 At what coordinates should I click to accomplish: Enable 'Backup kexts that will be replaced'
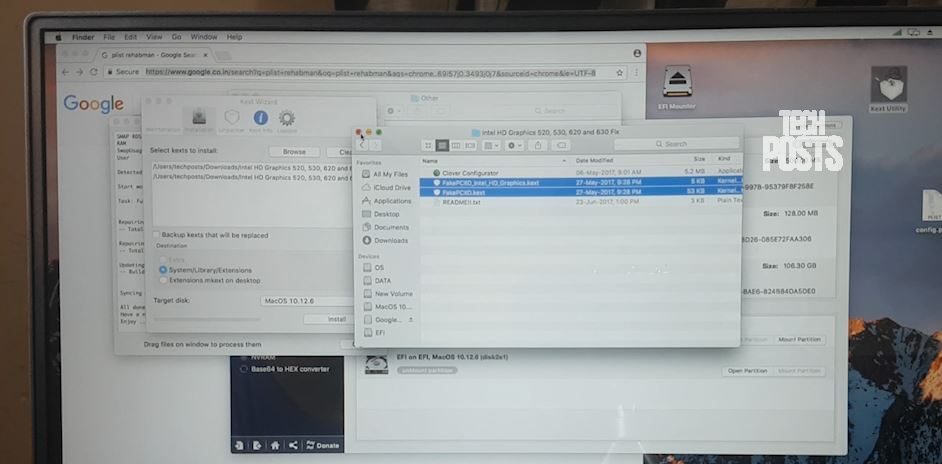pos(156,236)
